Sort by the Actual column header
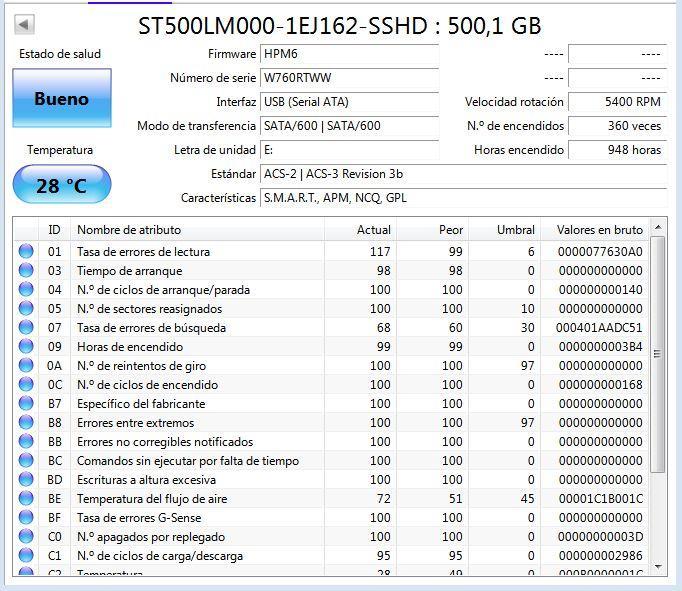Viewport: 682px width, 591px height. (360, 229)
